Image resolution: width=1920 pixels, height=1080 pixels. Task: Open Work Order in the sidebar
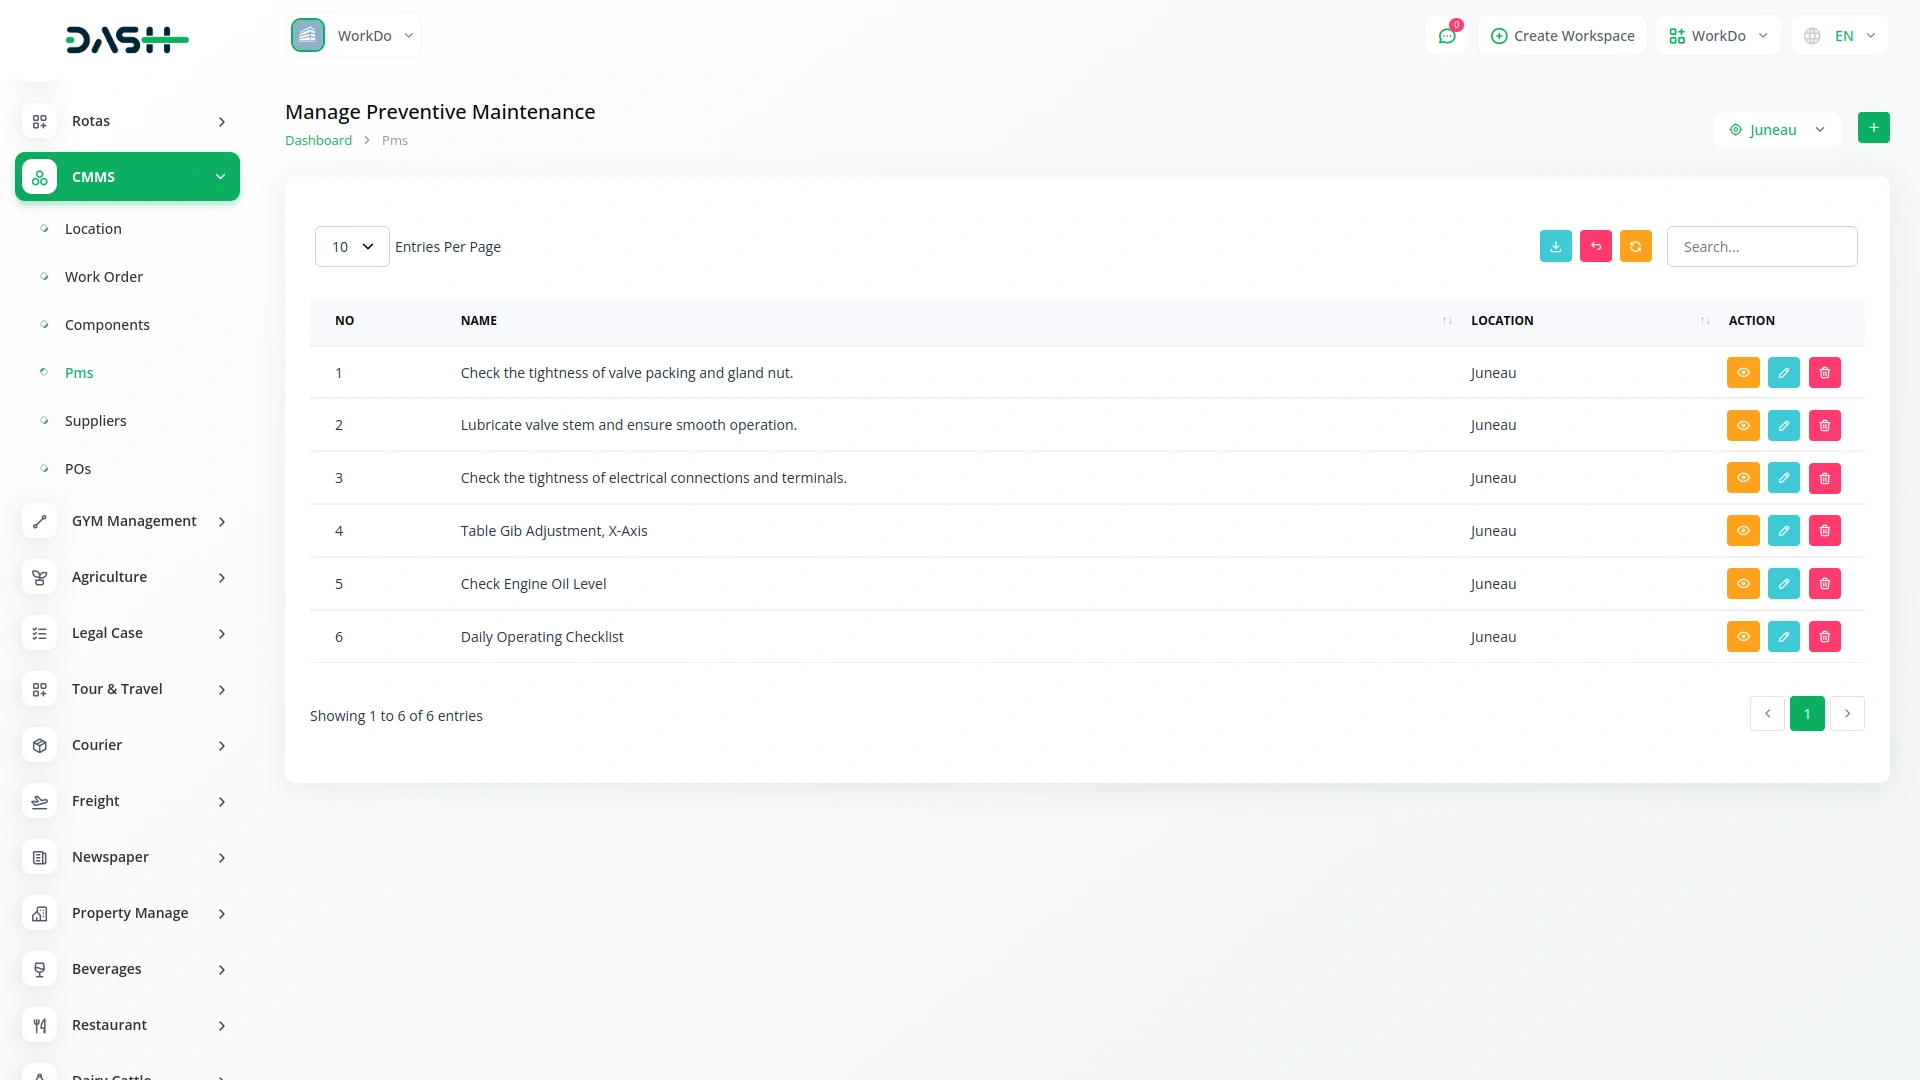click(x=104, y=277)
